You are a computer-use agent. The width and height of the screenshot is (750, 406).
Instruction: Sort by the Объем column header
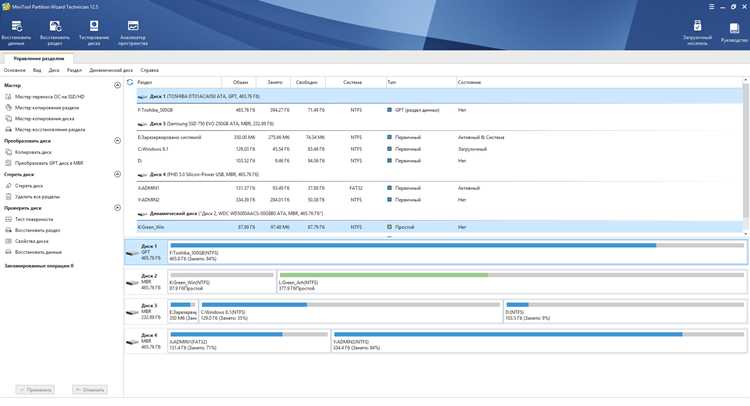[239, 82]
